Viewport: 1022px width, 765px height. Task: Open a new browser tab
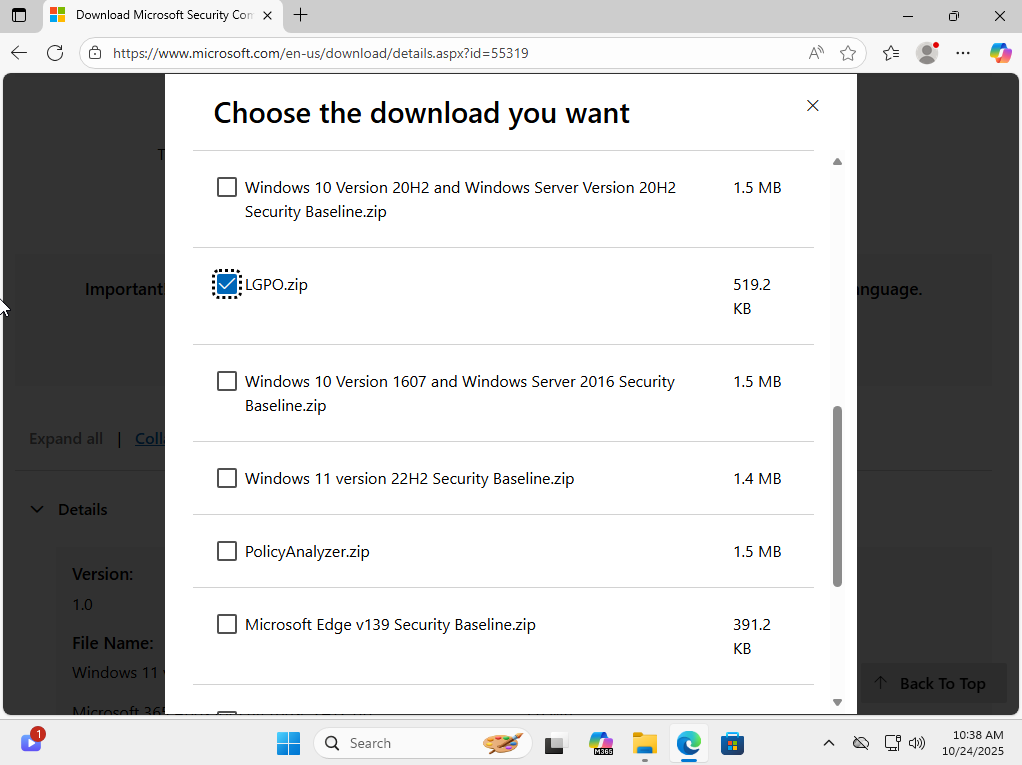coord(300,15)
